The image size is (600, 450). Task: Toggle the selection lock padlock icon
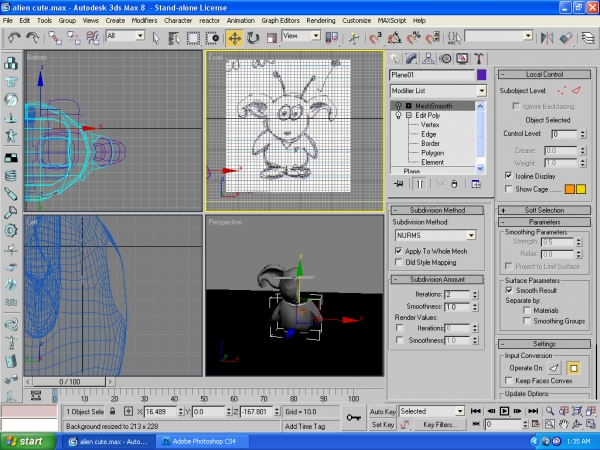[x=112, y=411]
